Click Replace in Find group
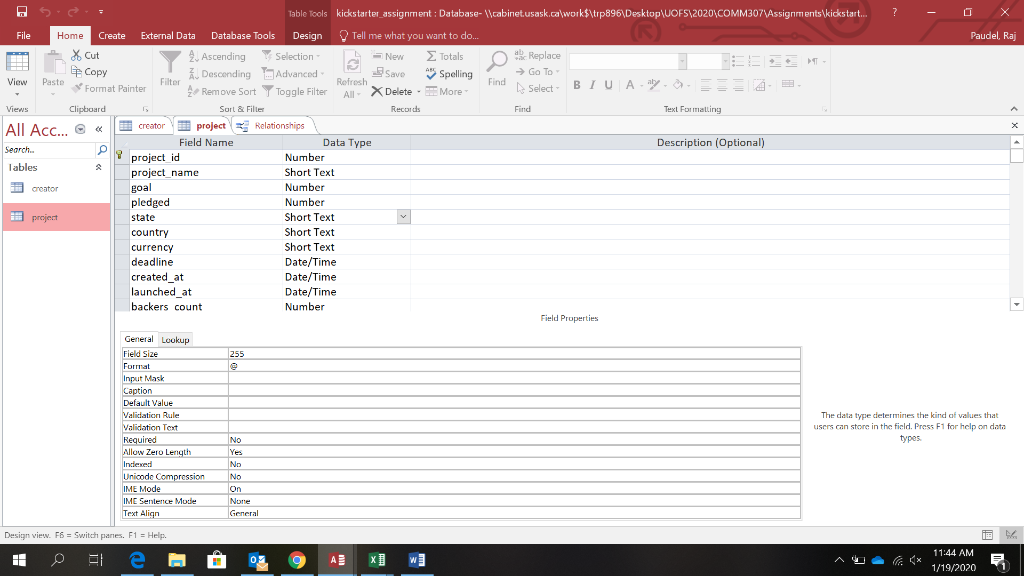1024x576 pixels. coord(537,56)
